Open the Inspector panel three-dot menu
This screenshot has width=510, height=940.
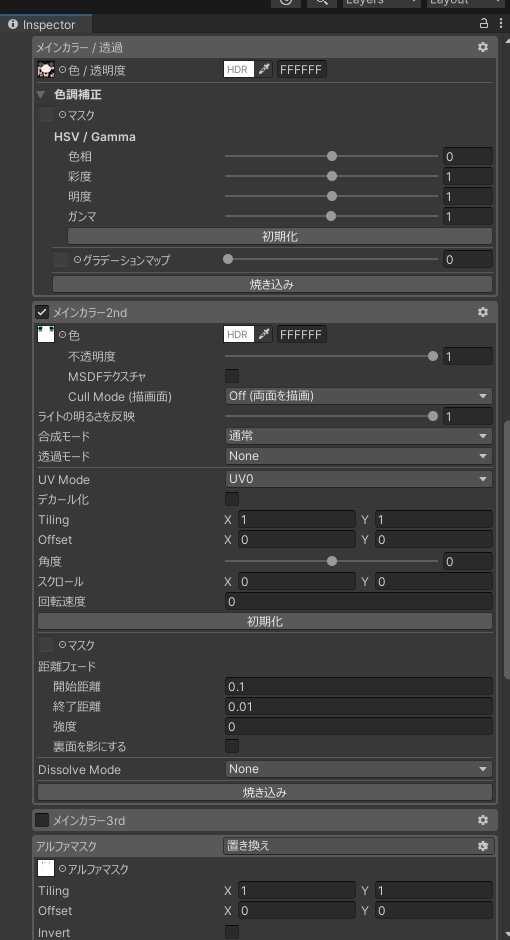pos(501,23)
